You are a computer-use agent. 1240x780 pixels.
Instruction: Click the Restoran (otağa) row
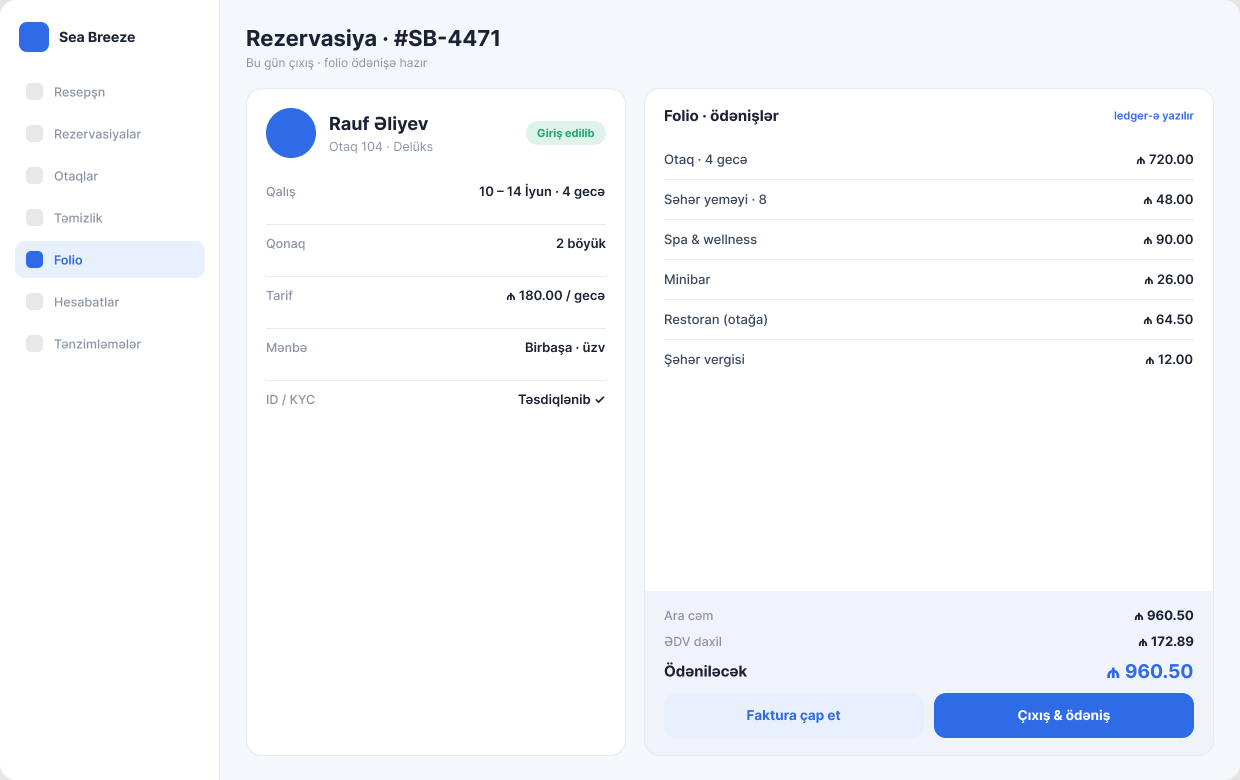click(929, 320)
